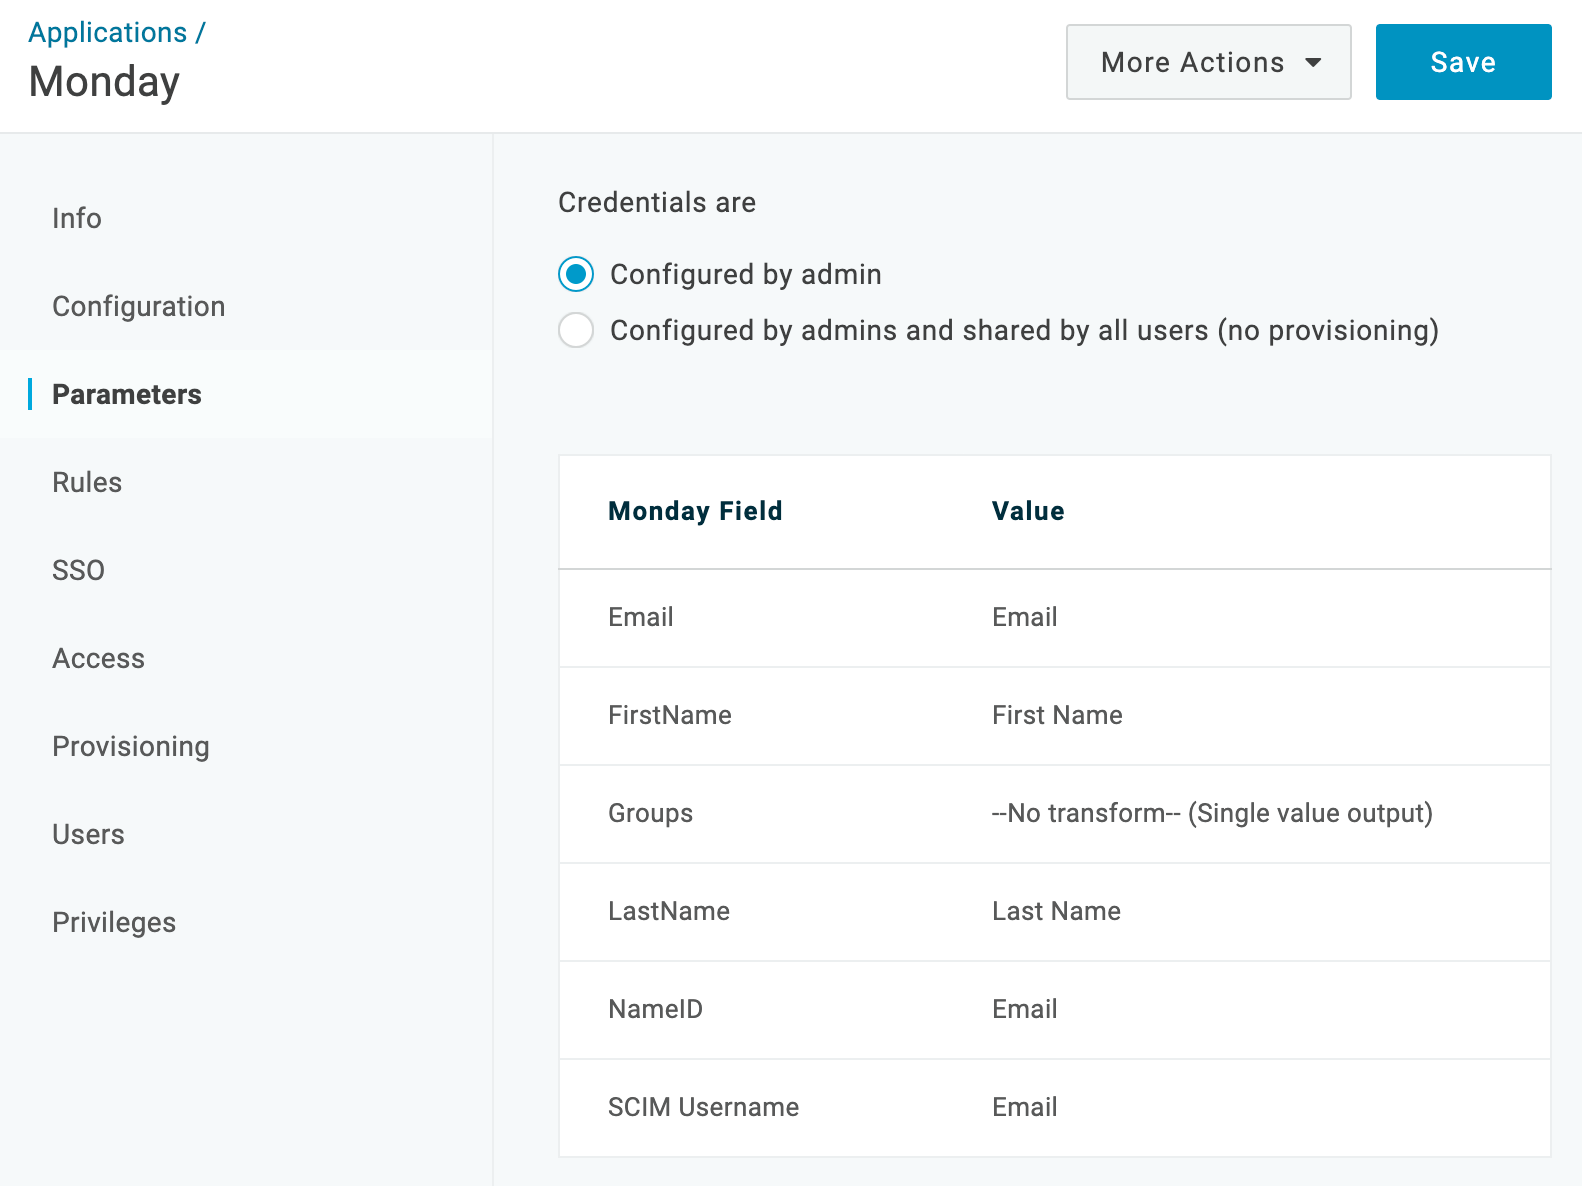This screenshot has width=1582, height=1186.
Task: Select 'Configured by admin' radio option
Action: [576, 274]
